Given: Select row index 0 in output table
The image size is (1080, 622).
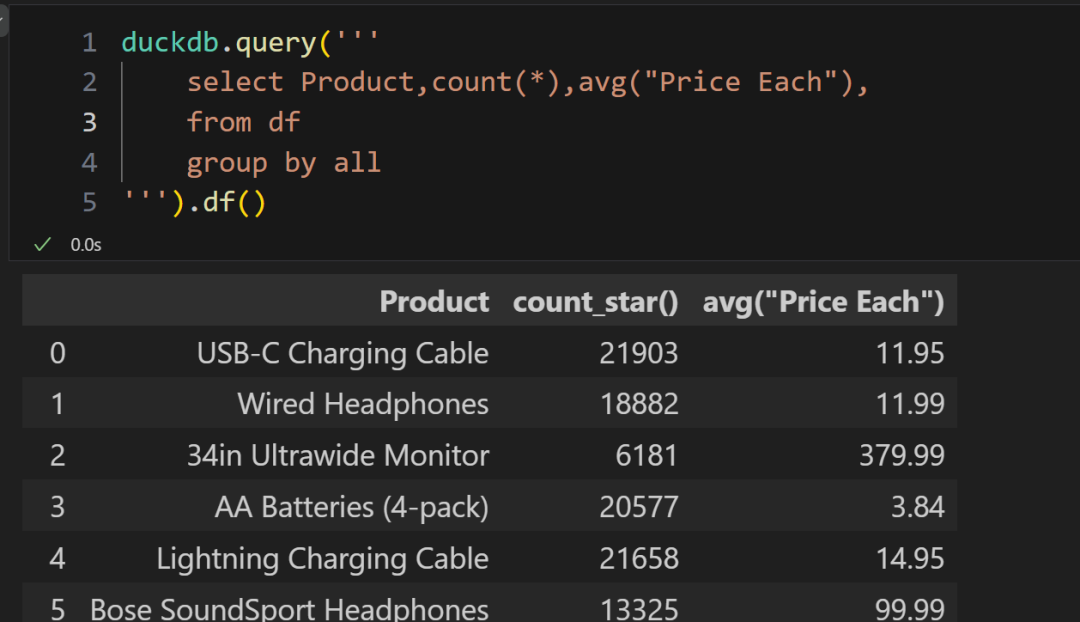Looking at the screenshot, I should (57, 353).
